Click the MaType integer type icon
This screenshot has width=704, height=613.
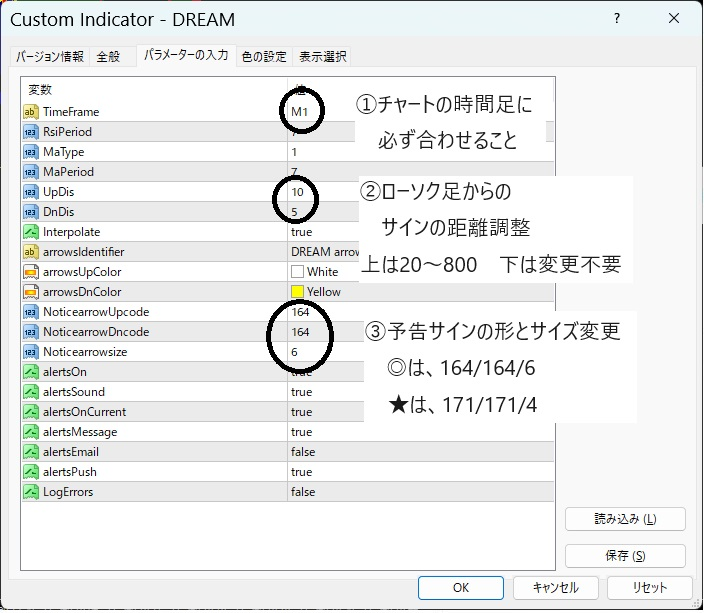(x=31, y=152)
